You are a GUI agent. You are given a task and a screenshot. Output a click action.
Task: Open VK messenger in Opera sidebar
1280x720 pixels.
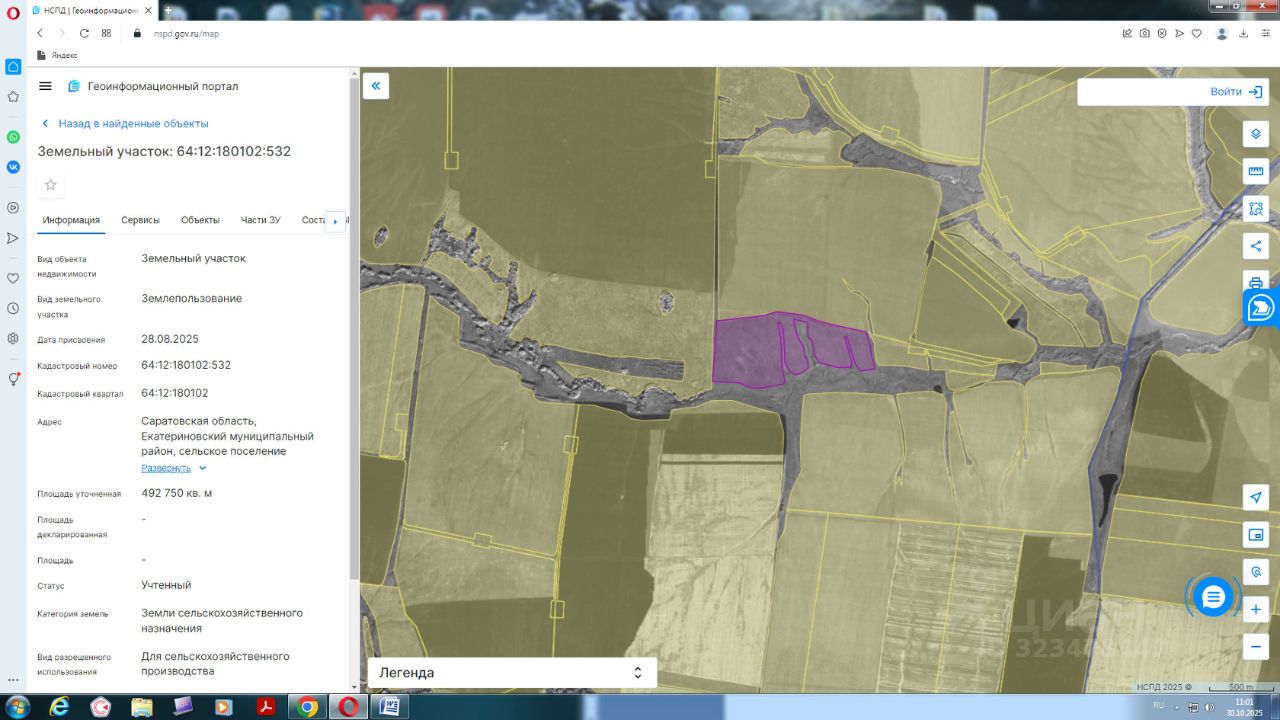pyautogui.click(x=13, y=167)
